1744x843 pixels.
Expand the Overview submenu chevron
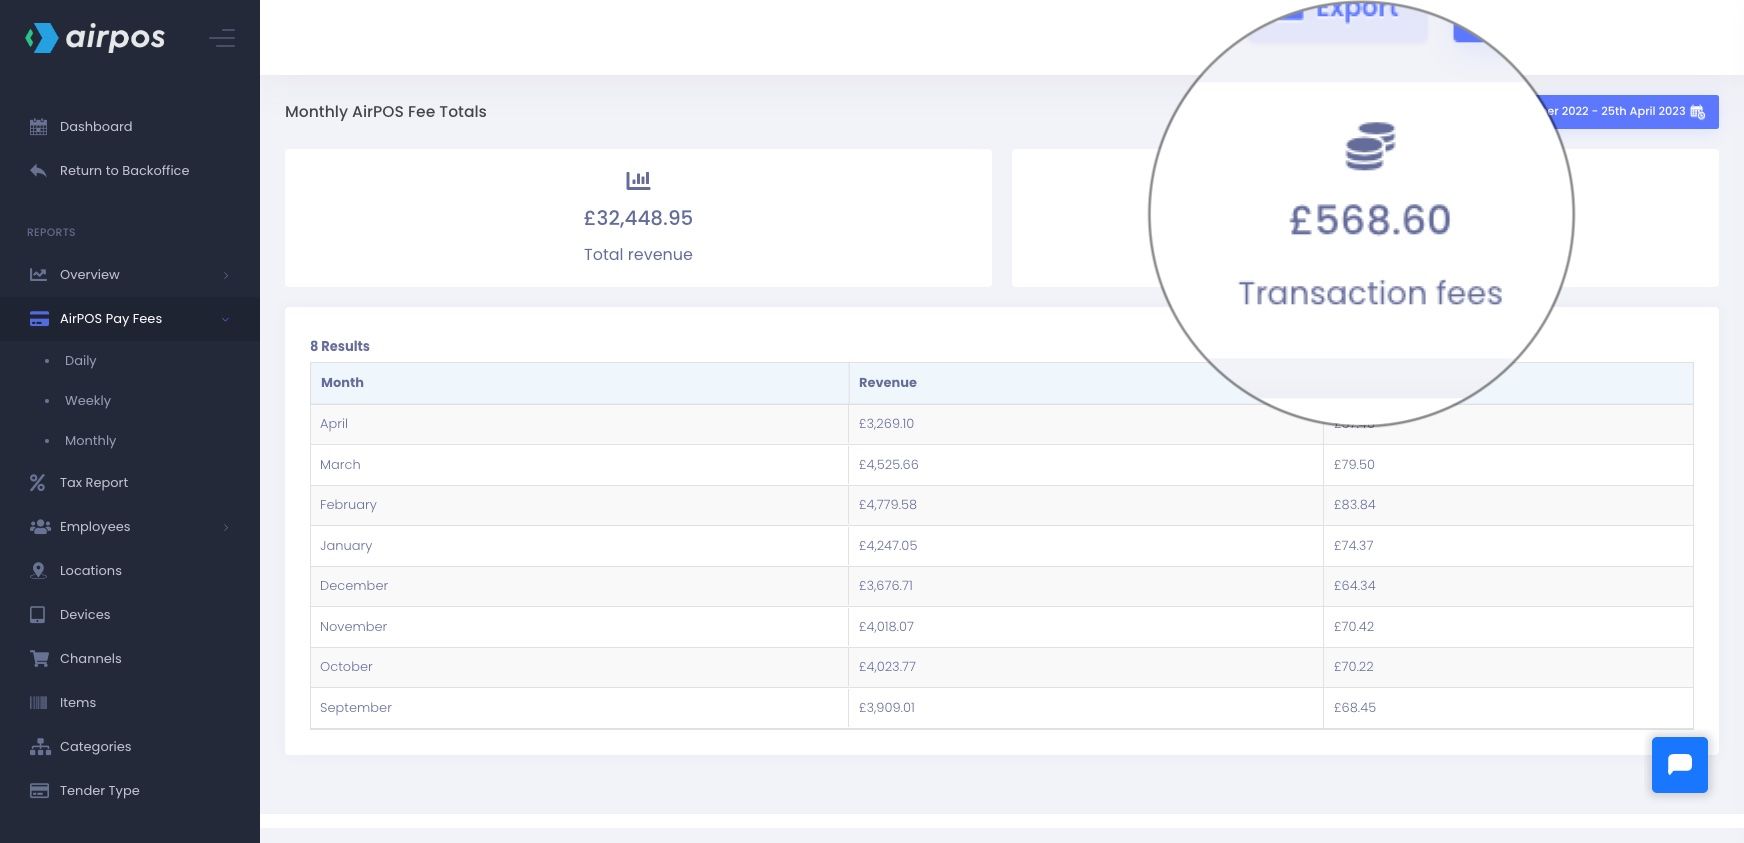click(226, 275)
